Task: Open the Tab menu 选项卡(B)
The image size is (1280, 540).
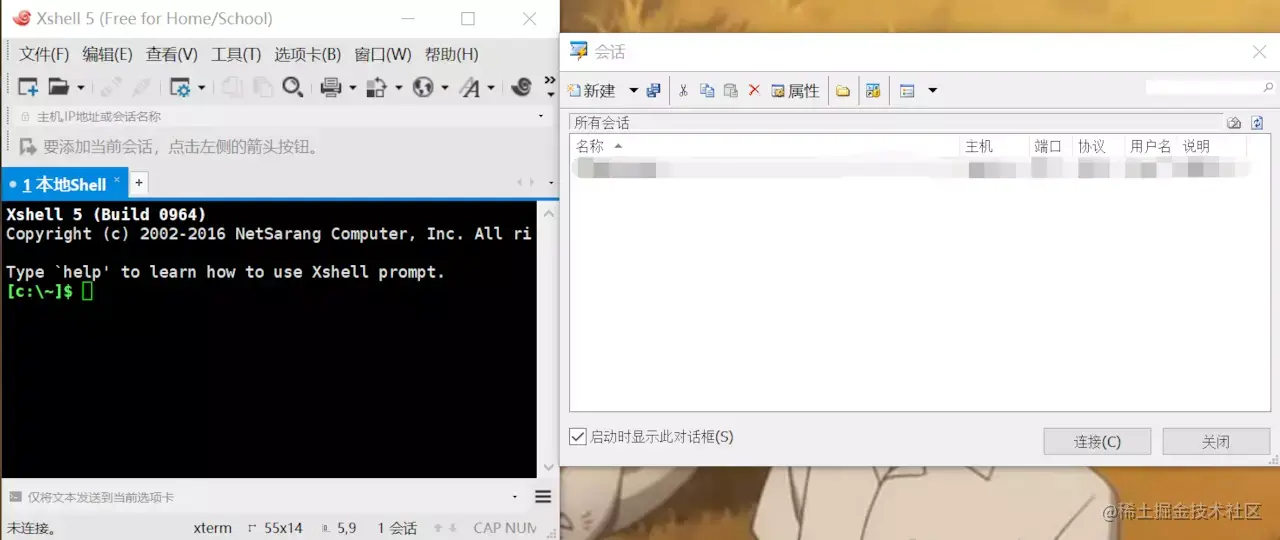Action: tap(308, 54)
